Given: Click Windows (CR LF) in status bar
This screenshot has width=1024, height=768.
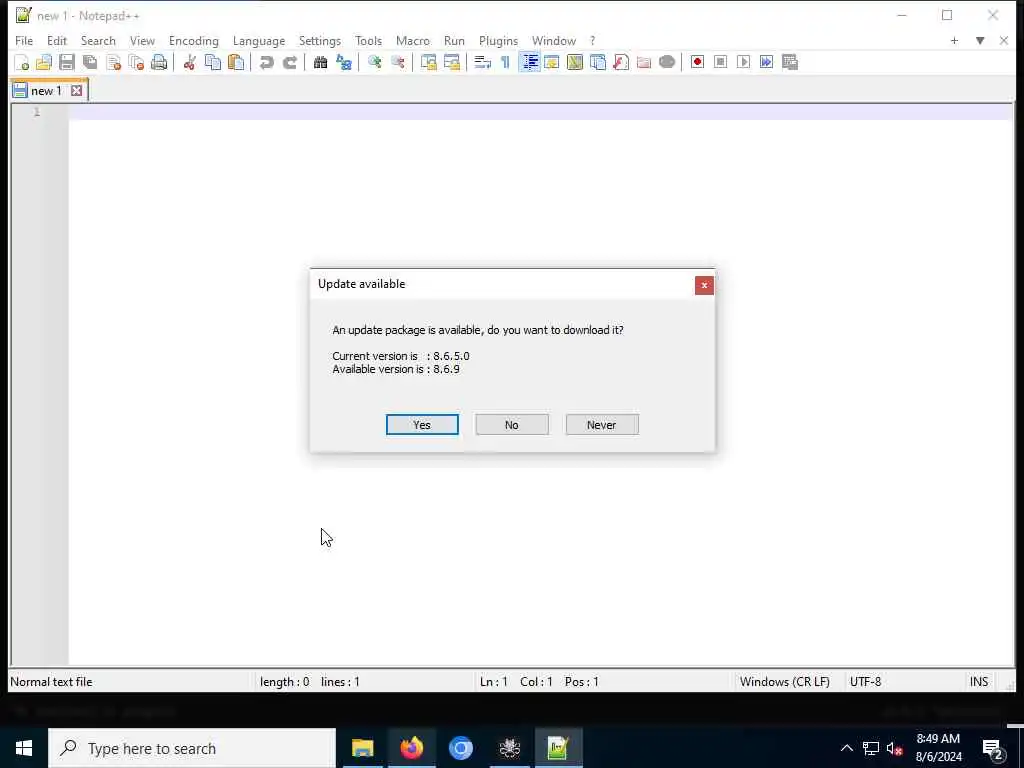Looking at the screenshot, I should point(784,682).
